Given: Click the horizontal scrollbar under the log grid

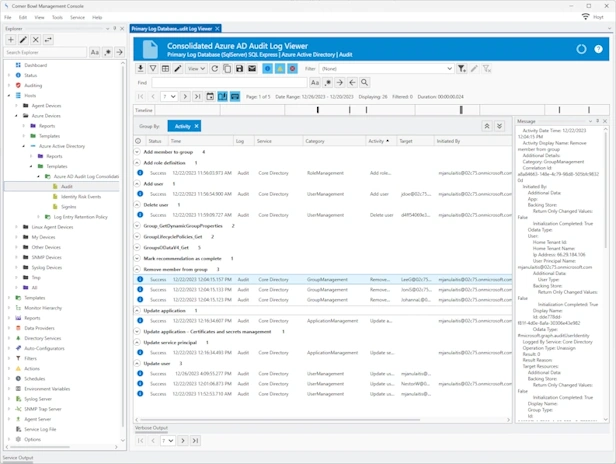Looking at the screenshot, I should pyautogui.click(x=280, y=420).
